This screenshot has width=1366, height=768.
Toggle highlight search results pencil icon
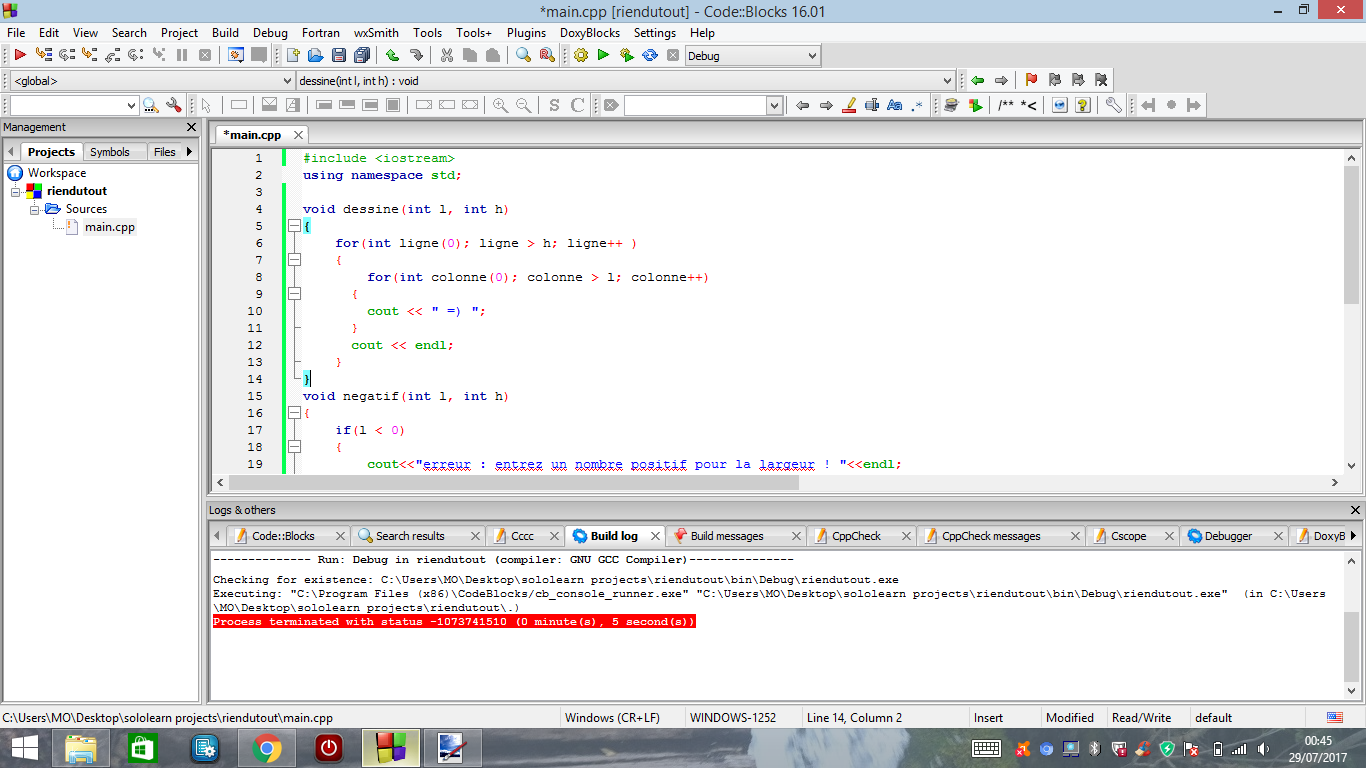850,106
